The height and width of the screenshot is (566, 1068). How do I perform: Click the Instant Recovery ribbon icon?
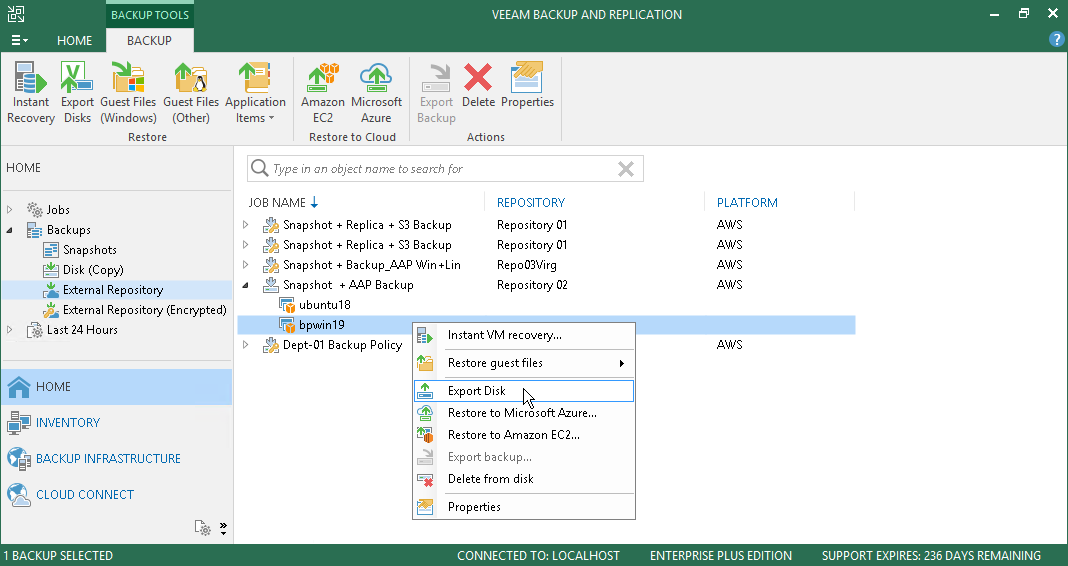[31, 93]
